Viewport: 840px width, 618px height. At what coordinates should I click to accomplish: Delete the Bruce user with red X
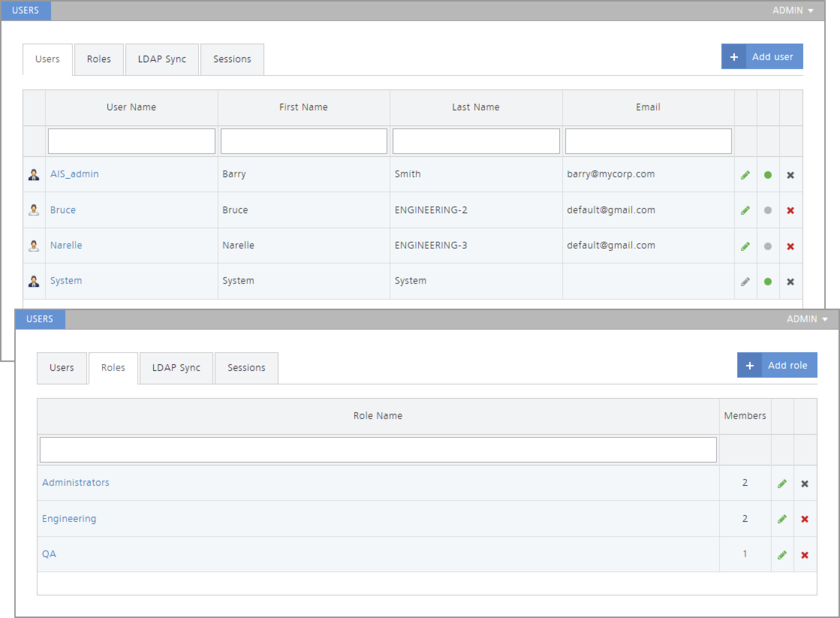(790, 211)
